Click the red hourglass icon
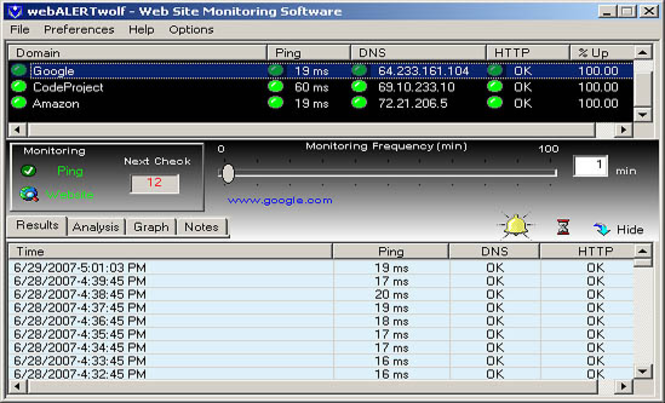The image size is (665, 403). (x=563, y=227)
